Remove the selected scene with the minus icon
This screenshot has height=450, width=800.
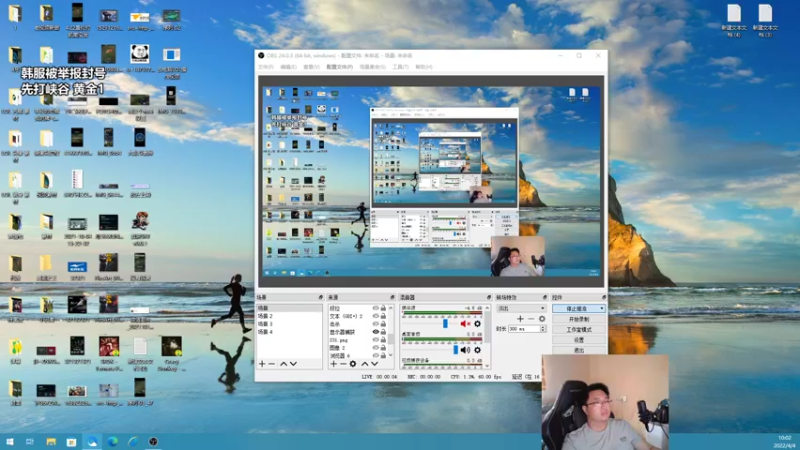point(272,364)
